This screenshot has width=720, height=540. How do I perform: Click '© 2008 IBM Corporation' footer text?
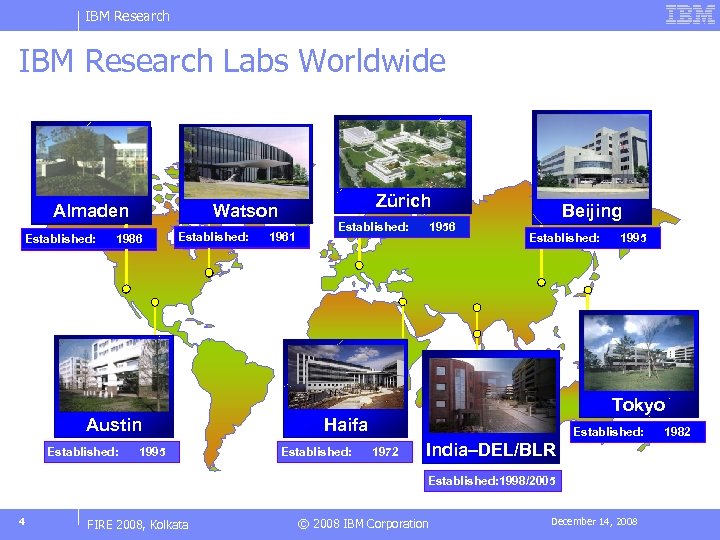click(363, 524)
